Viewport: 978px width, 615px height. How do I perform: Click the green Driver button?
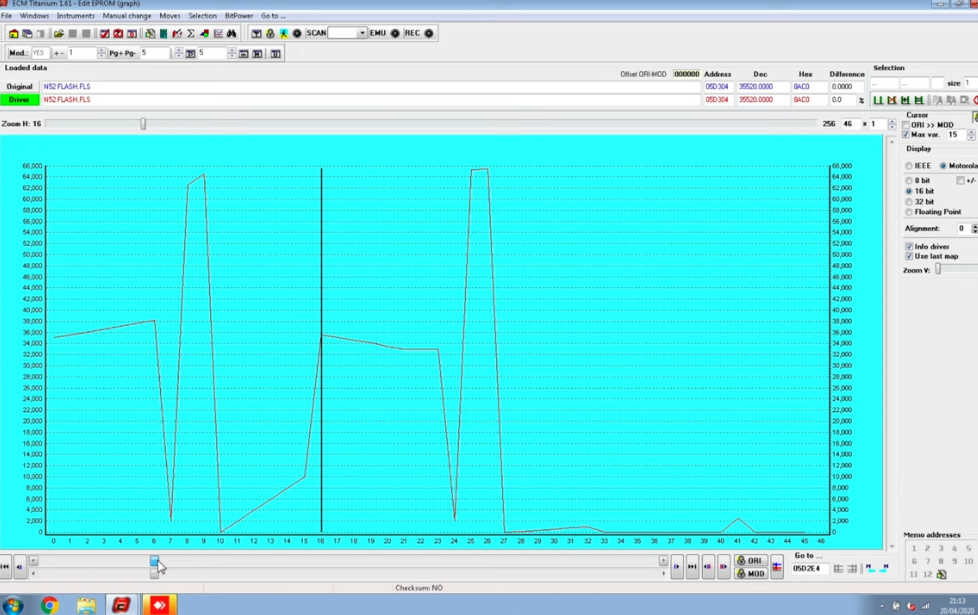pyautogui.click(x=19, y=100)
